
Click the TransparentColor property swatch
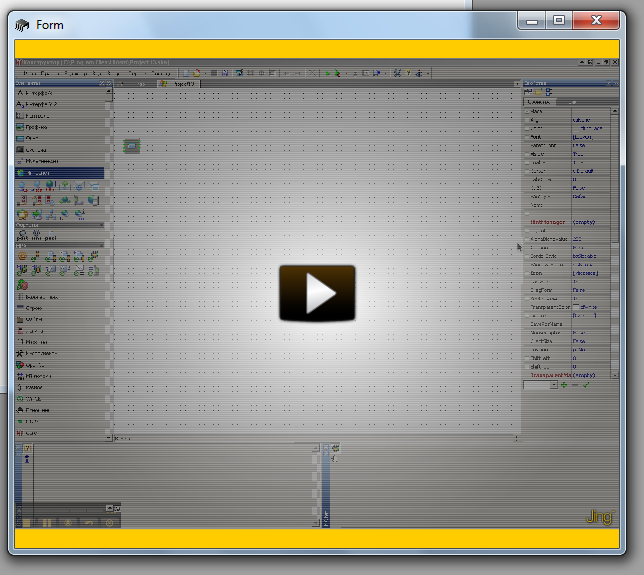coord(574,307)
